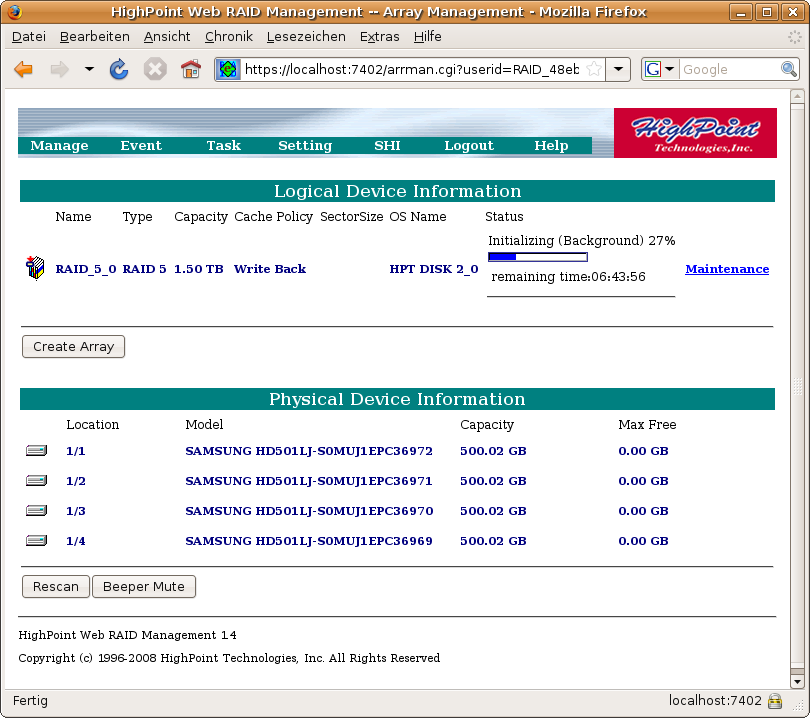Screen dimensions: 810x718
Task: Click into the Google search field
Action: (x=728, y=69)
